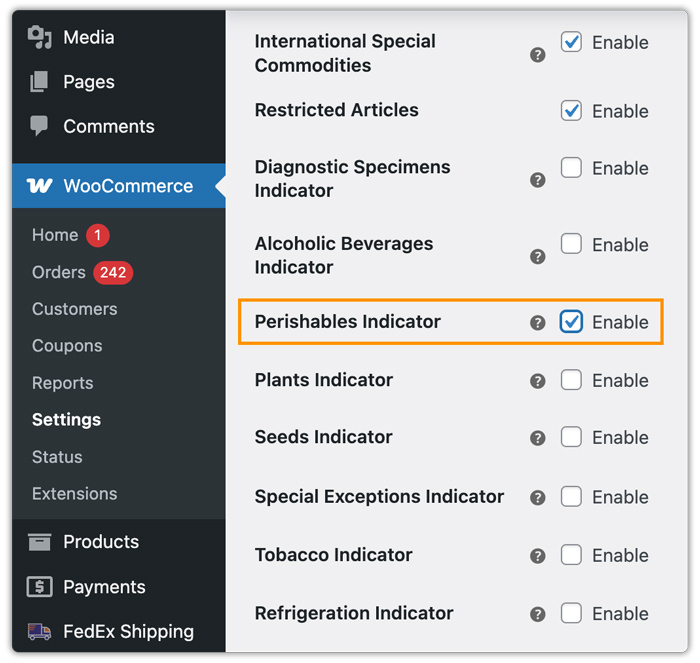Click the Refrigeration Indicator label
This screenshot has width=700, height=663.
(354, 613)
